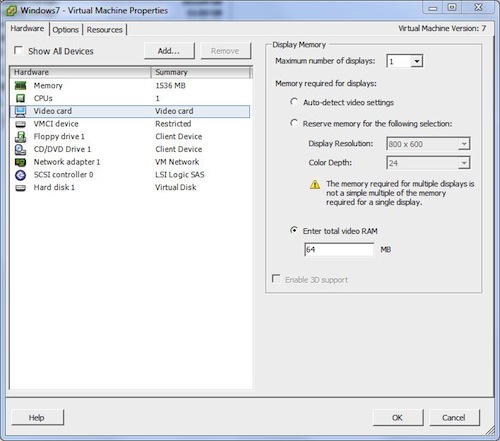Image resolution: width=500 pixels, height=441 pixels.
Task: Click the Virtual Disk summary value
Action: click(176, 188)
